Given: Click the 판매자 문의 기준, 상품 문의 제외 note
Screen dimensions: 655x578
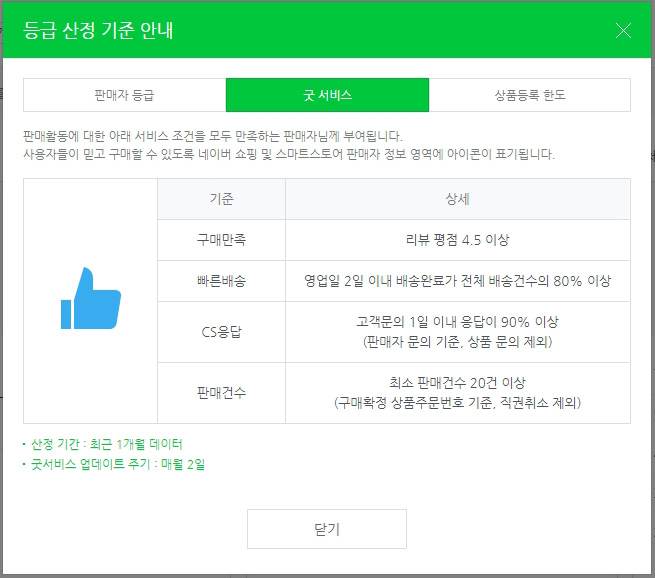Looking at the screenshot, I should point(457,342).
